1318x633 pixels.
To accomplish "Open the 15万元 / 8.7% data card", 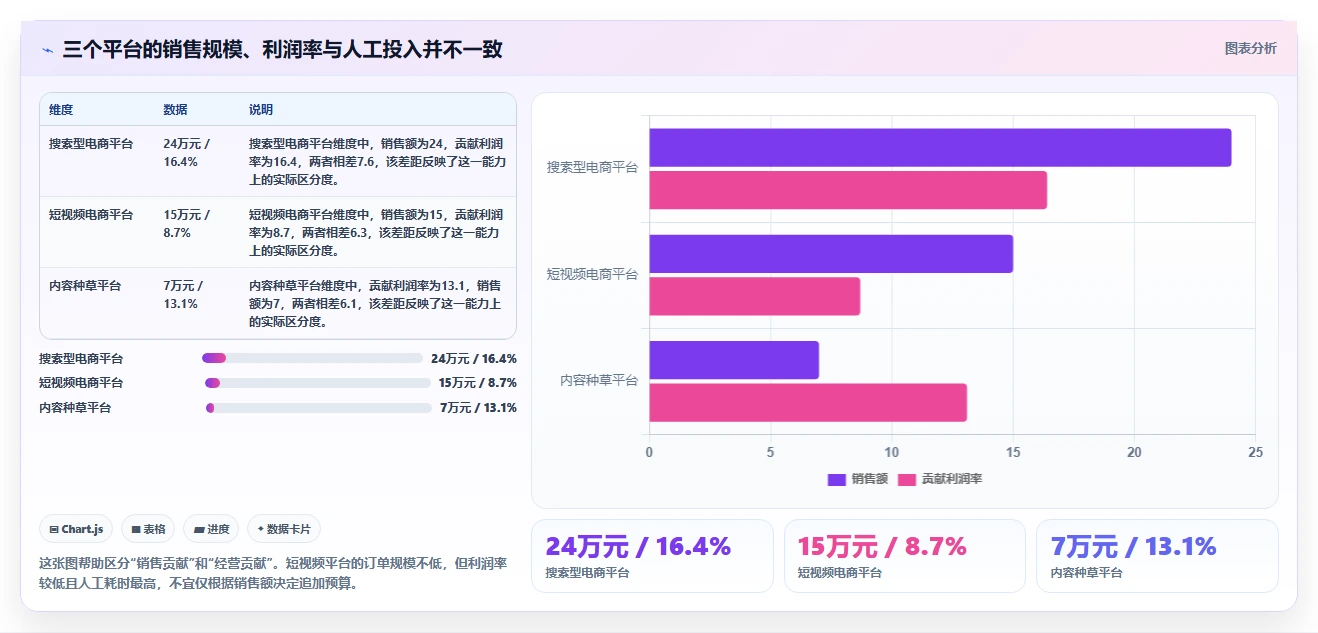I will coord(904,556).
